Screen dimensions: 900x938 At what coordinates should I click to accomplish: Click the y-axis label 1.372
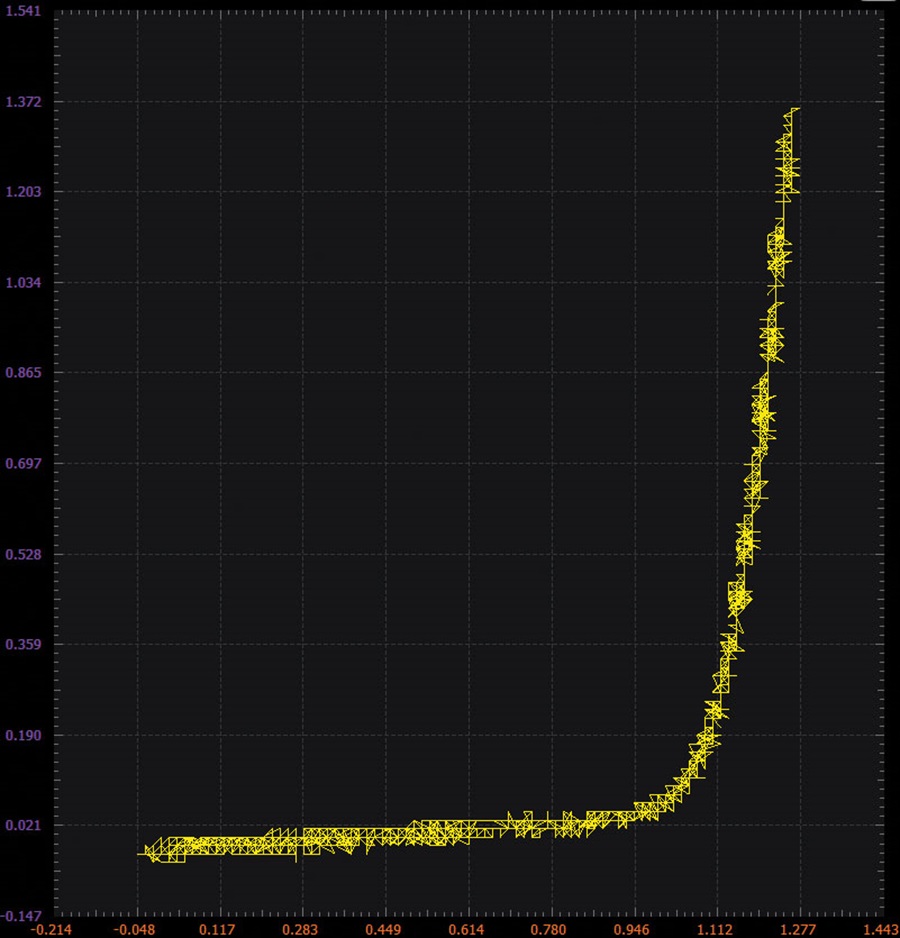(23, 102)
